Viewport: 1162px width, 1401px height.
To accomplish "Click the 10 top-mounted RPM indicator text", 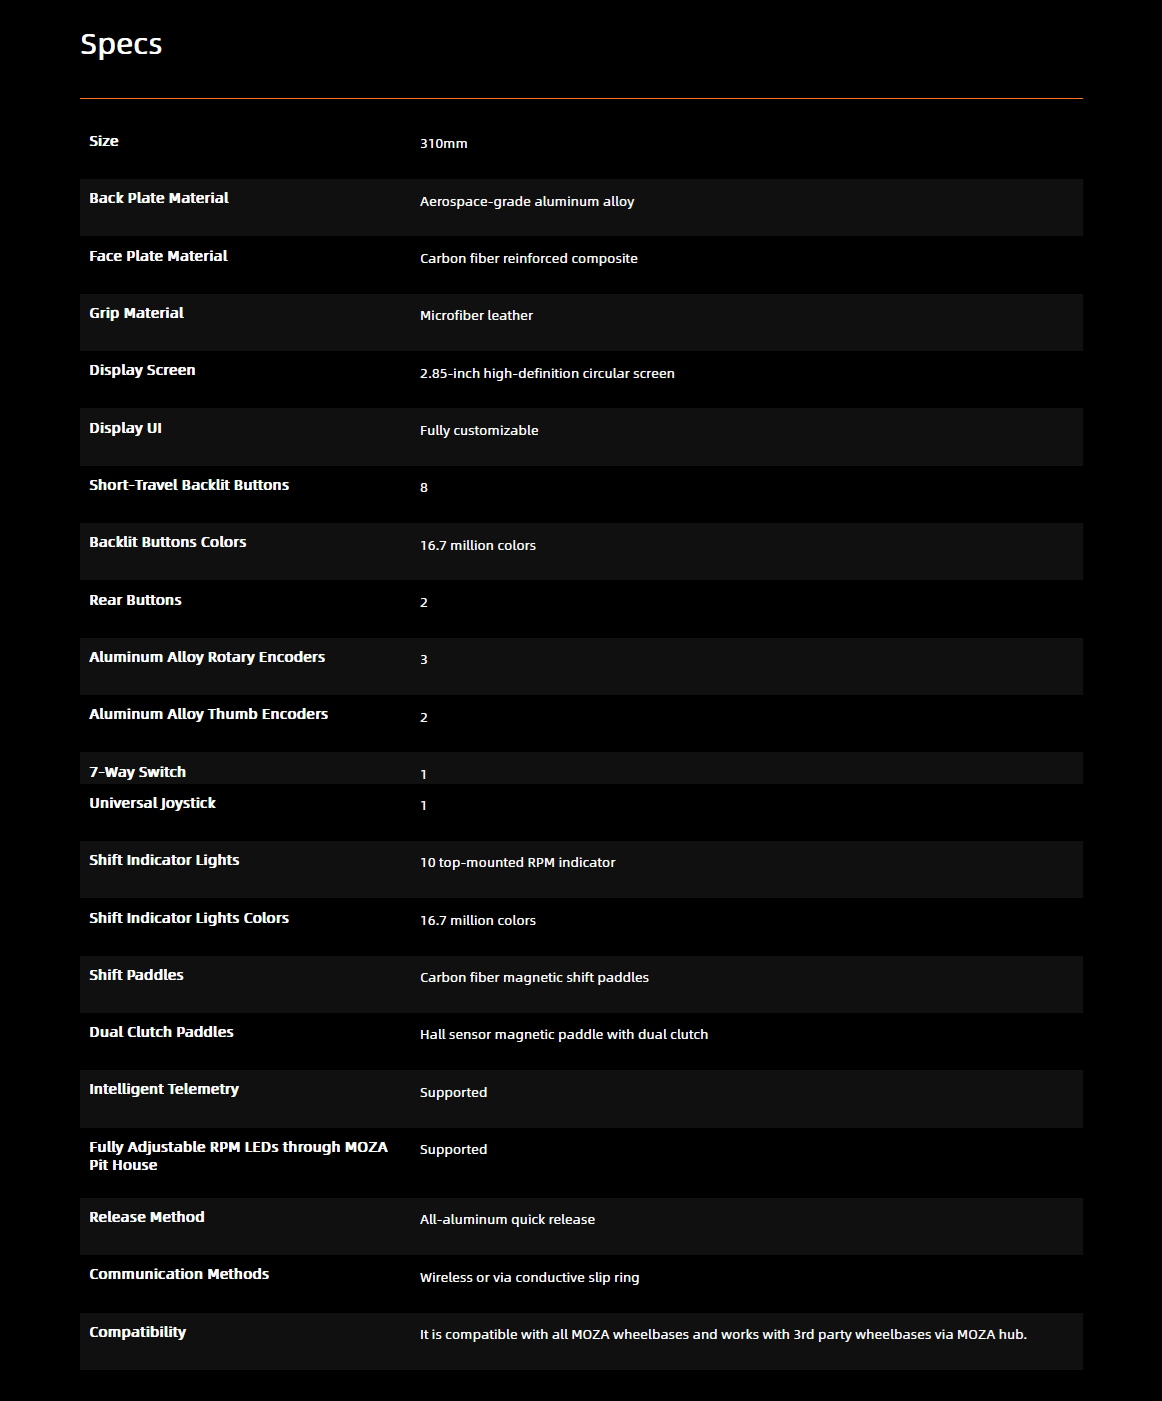I will (517, 862).
